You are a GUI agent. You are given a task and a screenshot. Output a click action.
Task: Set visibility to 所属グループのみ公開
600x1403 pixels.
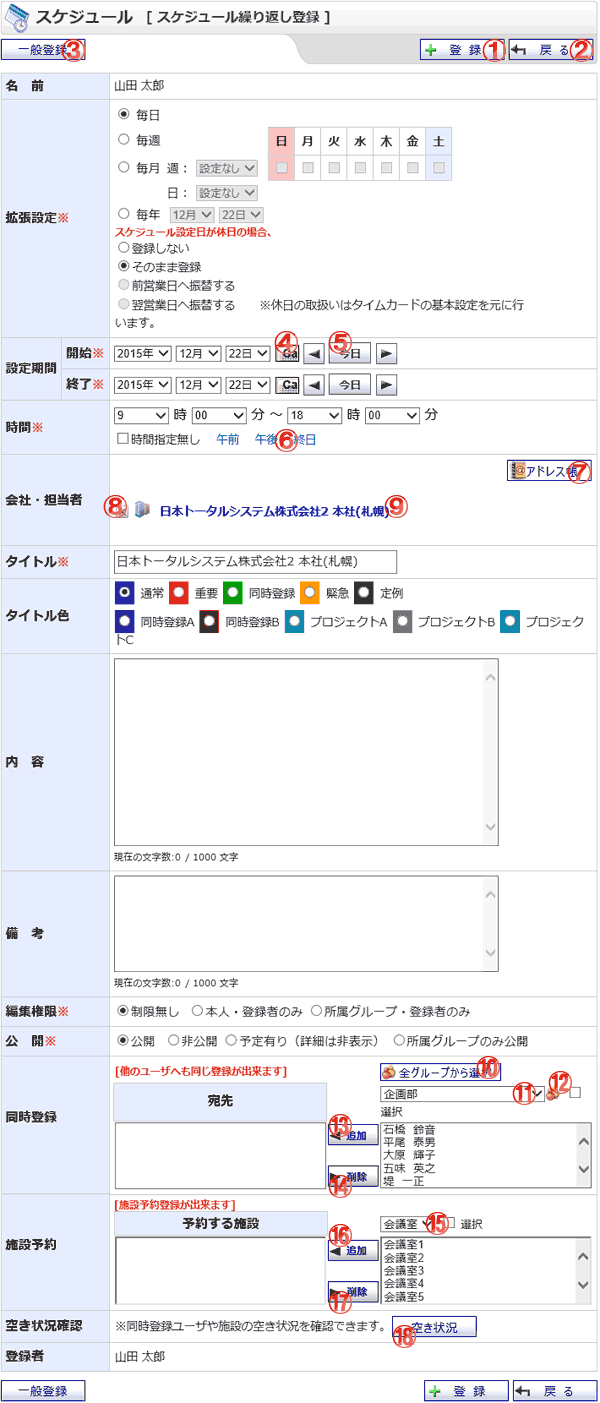click(x=400, y=1041)
